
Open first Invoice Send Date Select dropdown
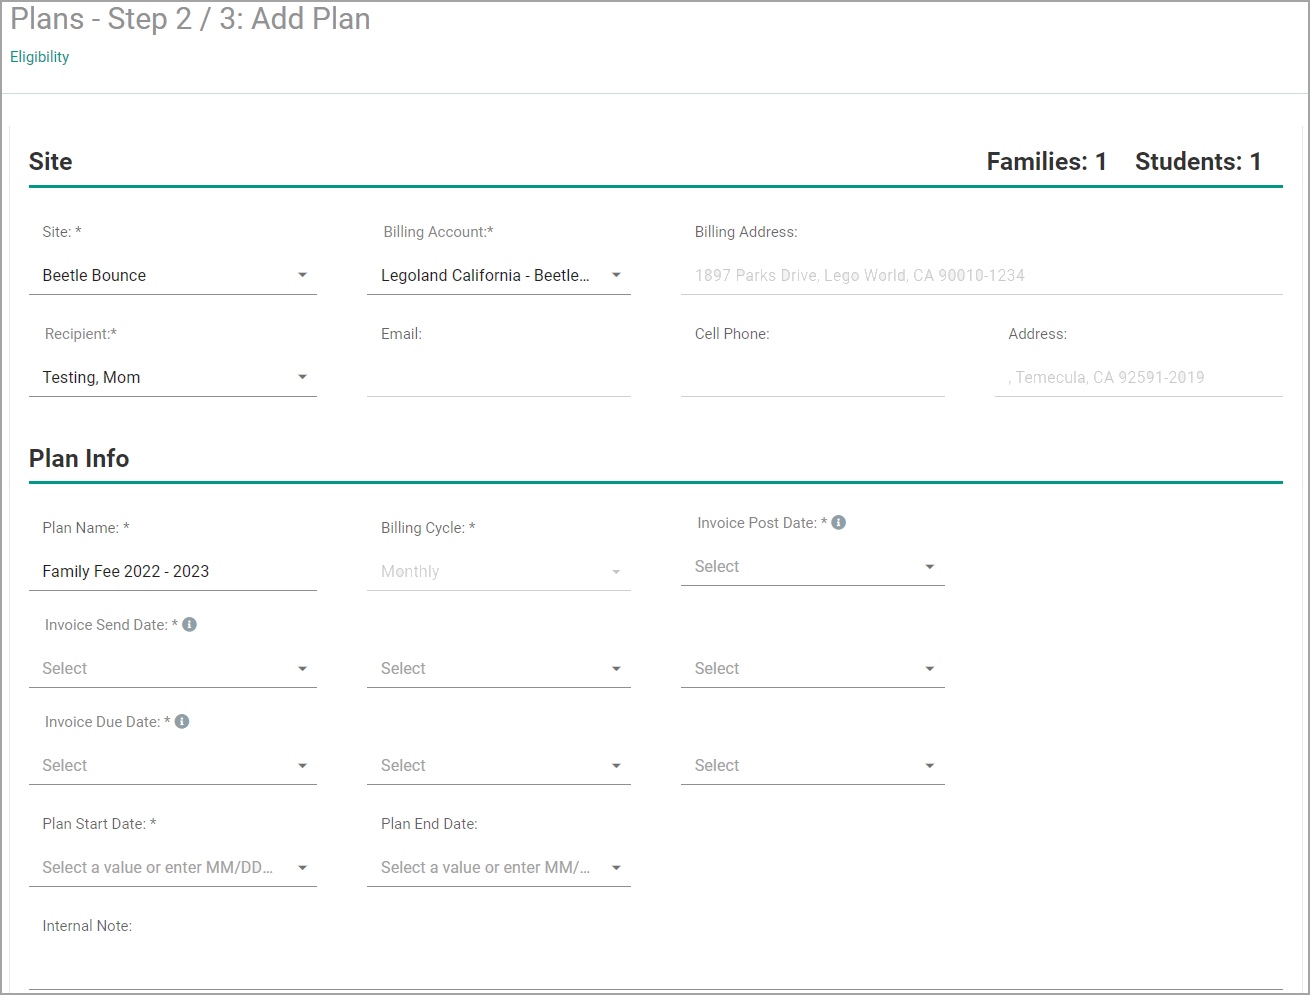click(173, 668)
